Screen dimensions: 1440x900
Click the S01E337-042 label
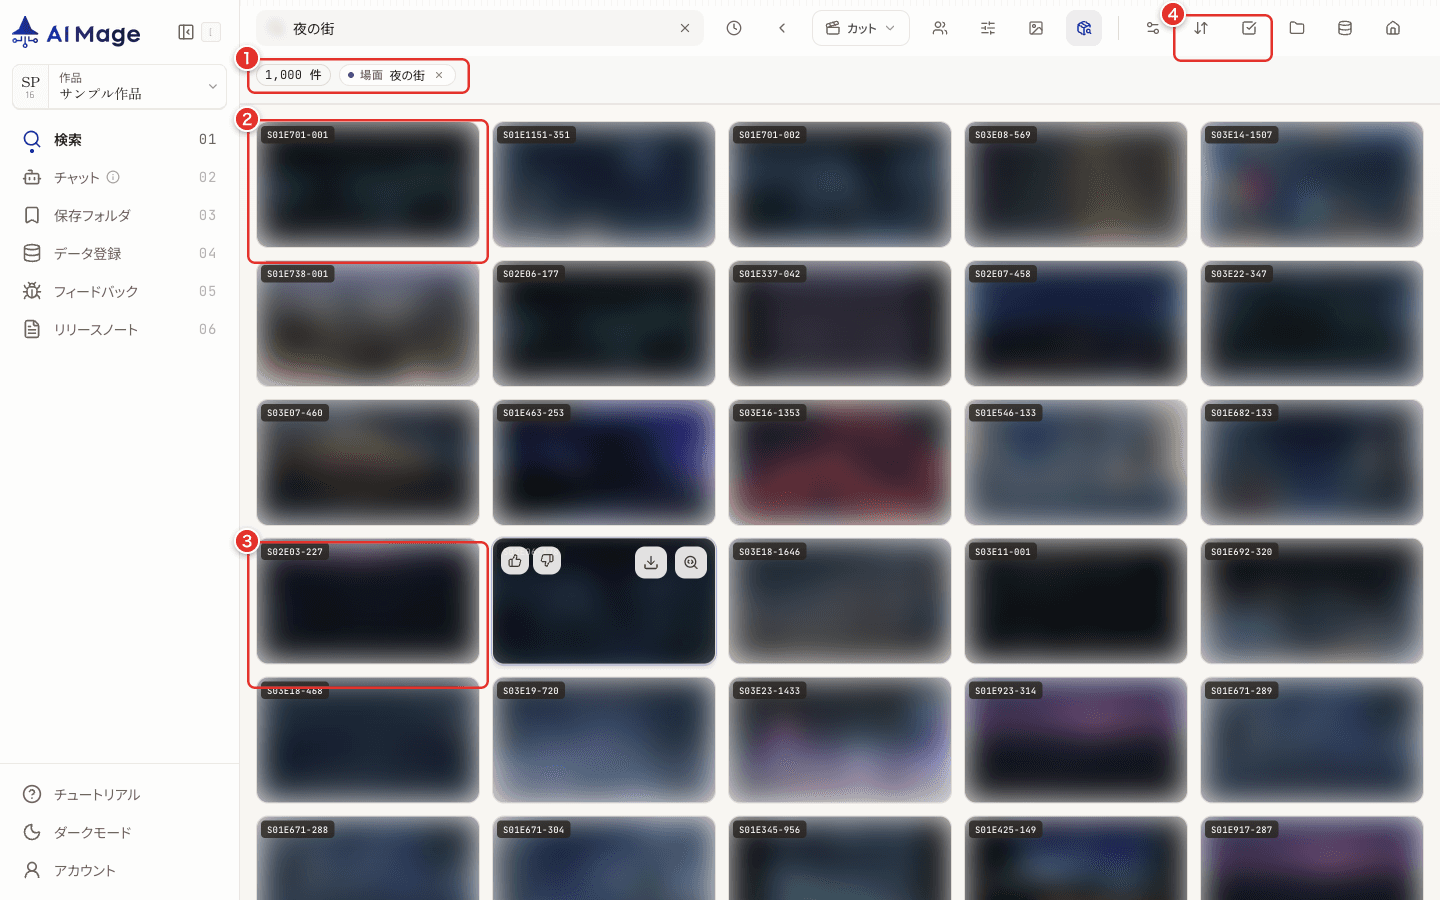coord(770,274)
